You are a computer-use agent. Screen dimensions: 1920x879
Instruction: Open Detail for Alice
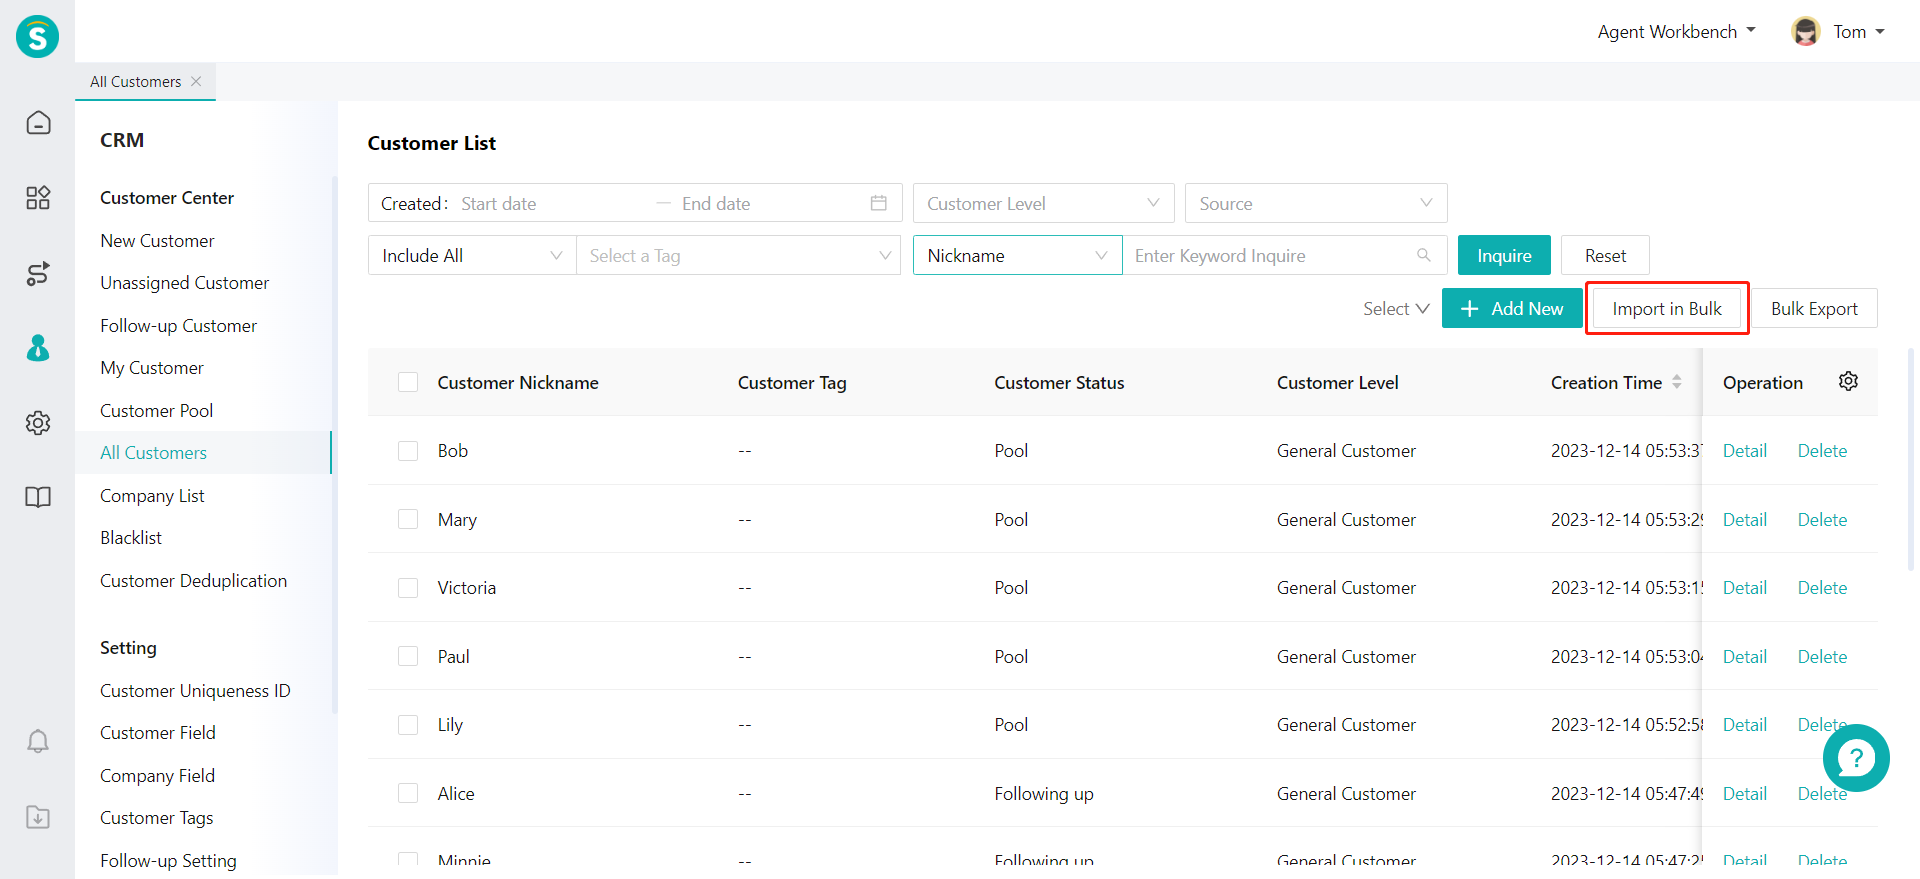click(1744, 794)
